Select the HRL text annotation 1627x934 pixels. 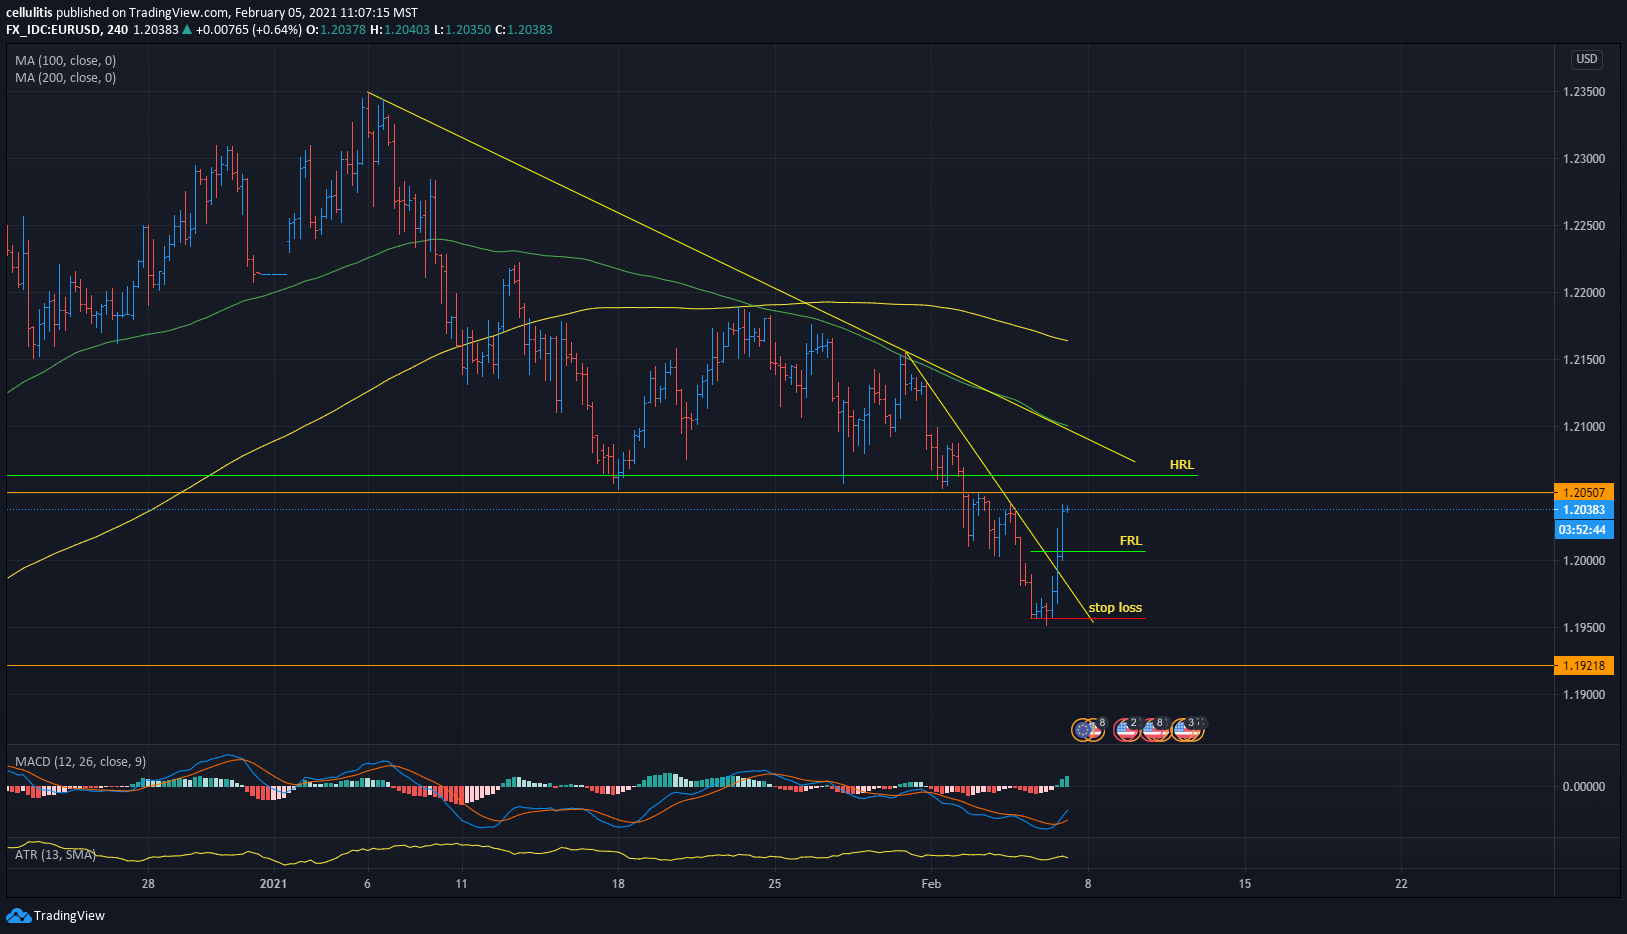pos(1182,465)
